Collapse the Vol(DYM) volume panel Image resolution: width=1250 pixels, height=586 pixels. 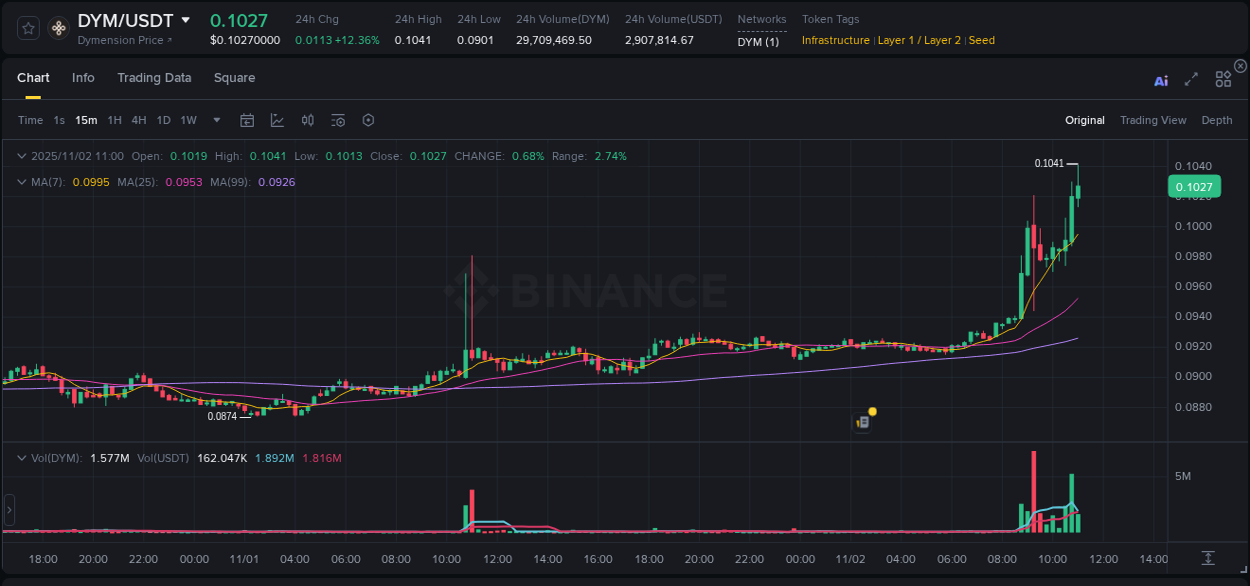point(21,457)
